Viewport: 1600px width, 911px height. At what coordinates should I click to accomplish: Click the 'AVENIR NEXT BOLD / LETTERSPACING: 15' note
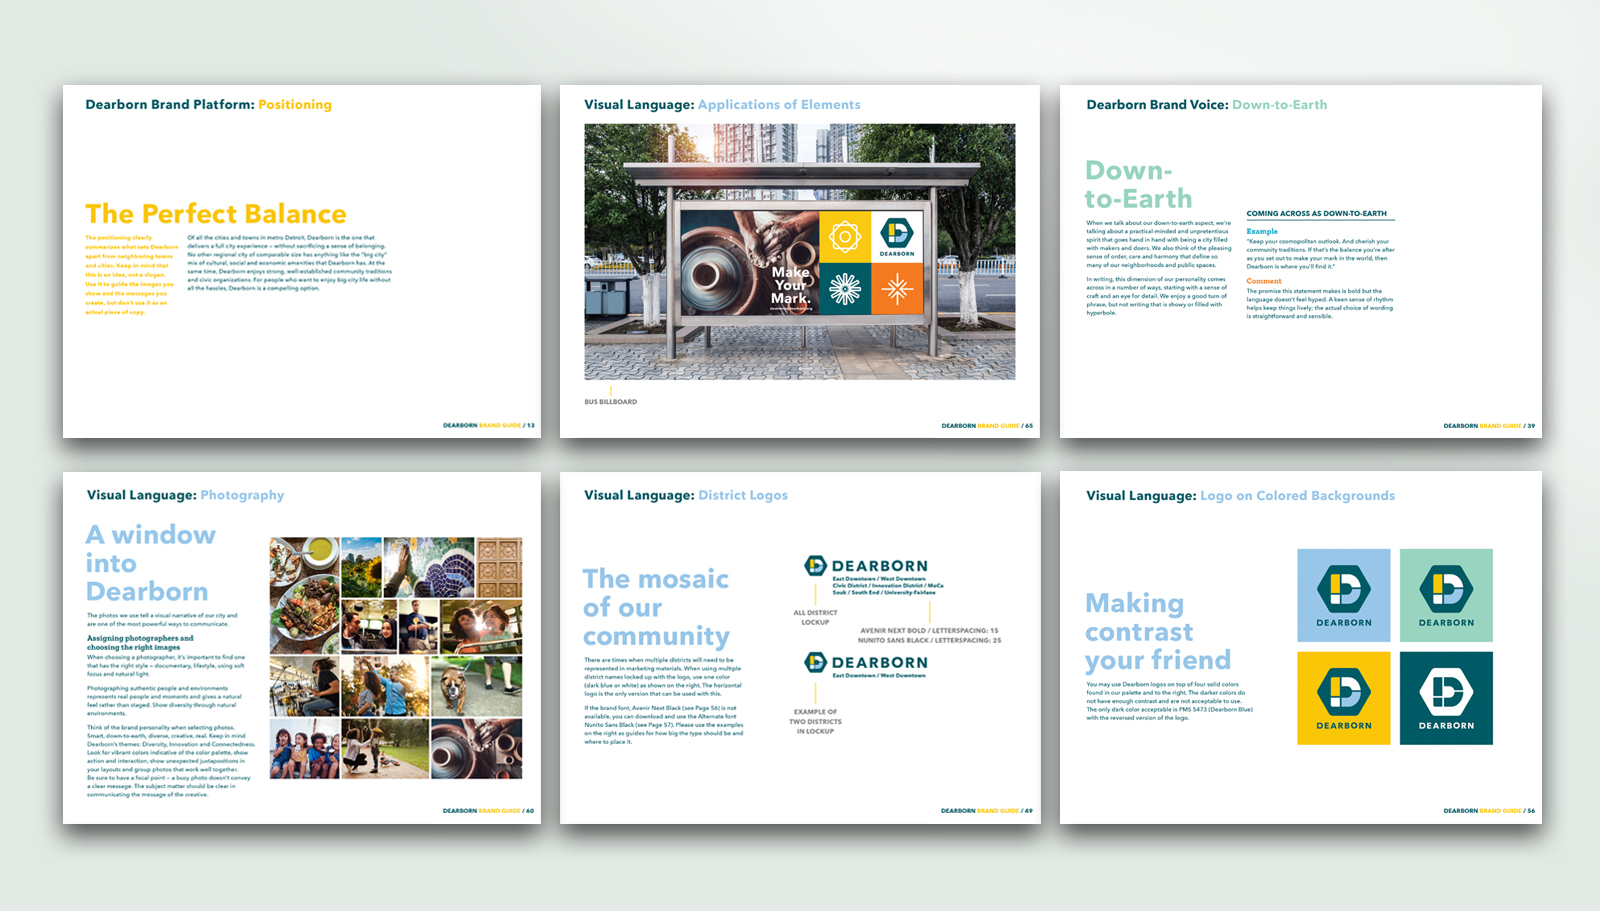point(929,630)
